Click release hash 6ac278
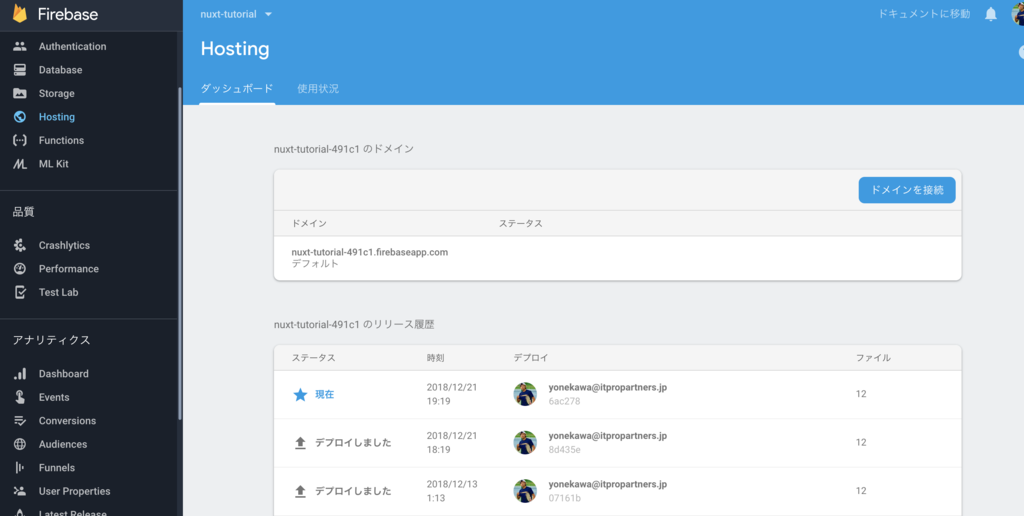Viewport: 1024px width, 516px height. [x=564, y=402]
